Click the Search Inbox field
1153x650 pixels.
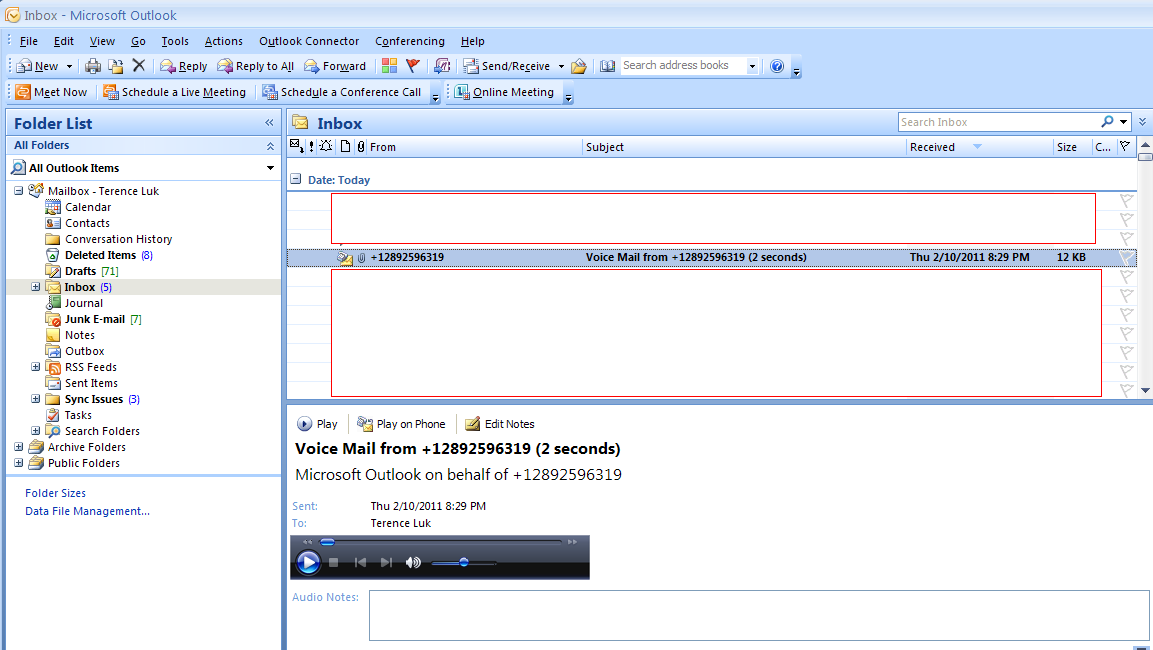pyautogui.click(x=998, y=122)
